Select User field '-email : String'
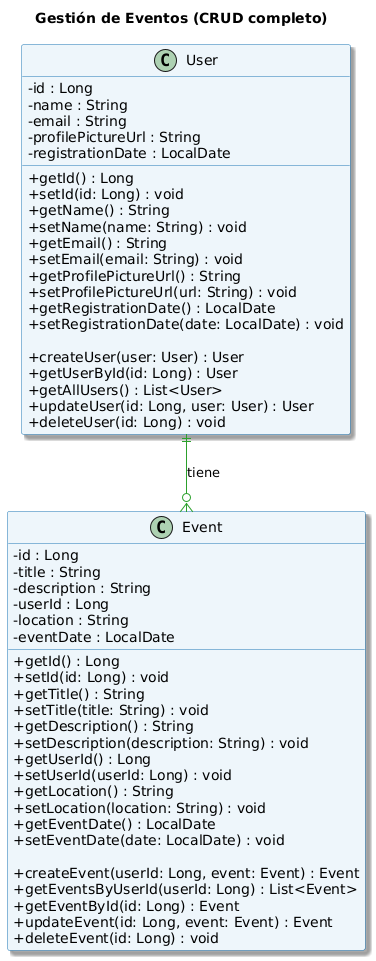Viewport: 376px width, 961px height. click(77, 121)
